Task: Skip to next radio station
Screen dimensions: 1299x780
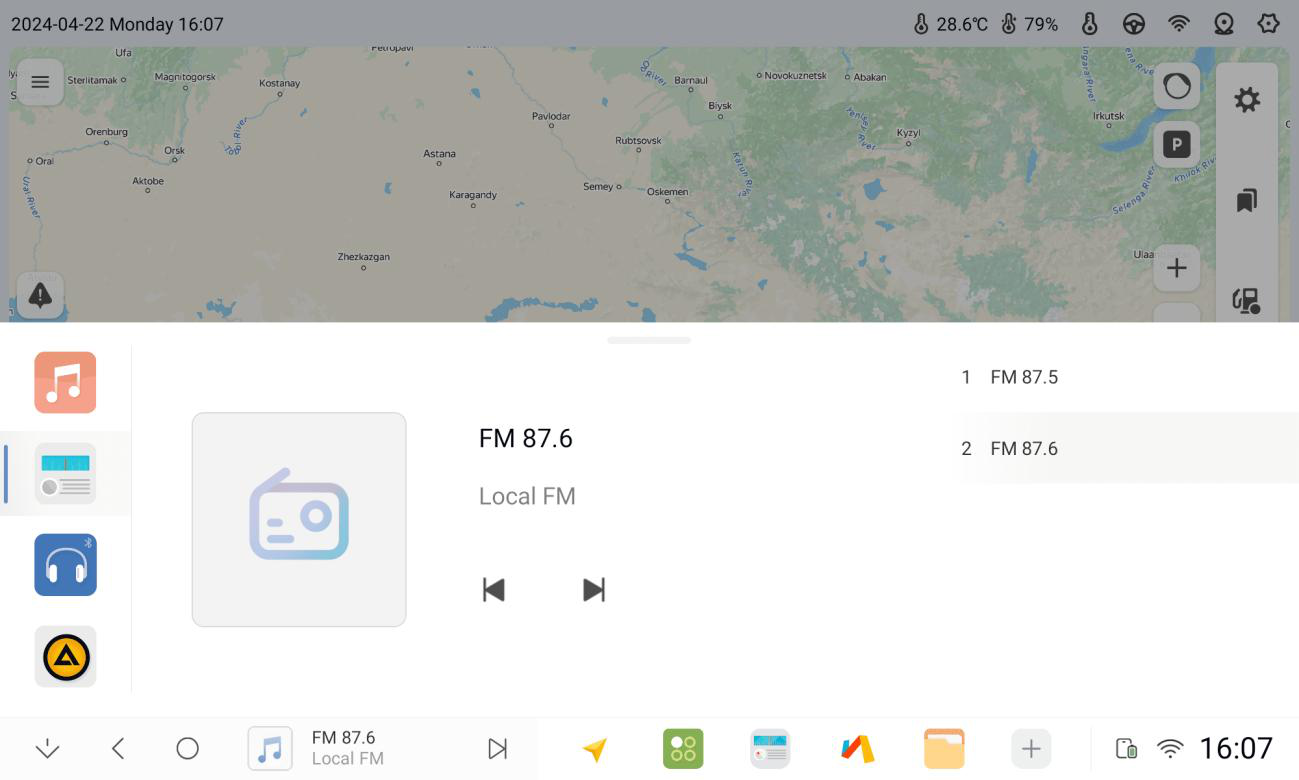Action: click(x=594, y=590)
